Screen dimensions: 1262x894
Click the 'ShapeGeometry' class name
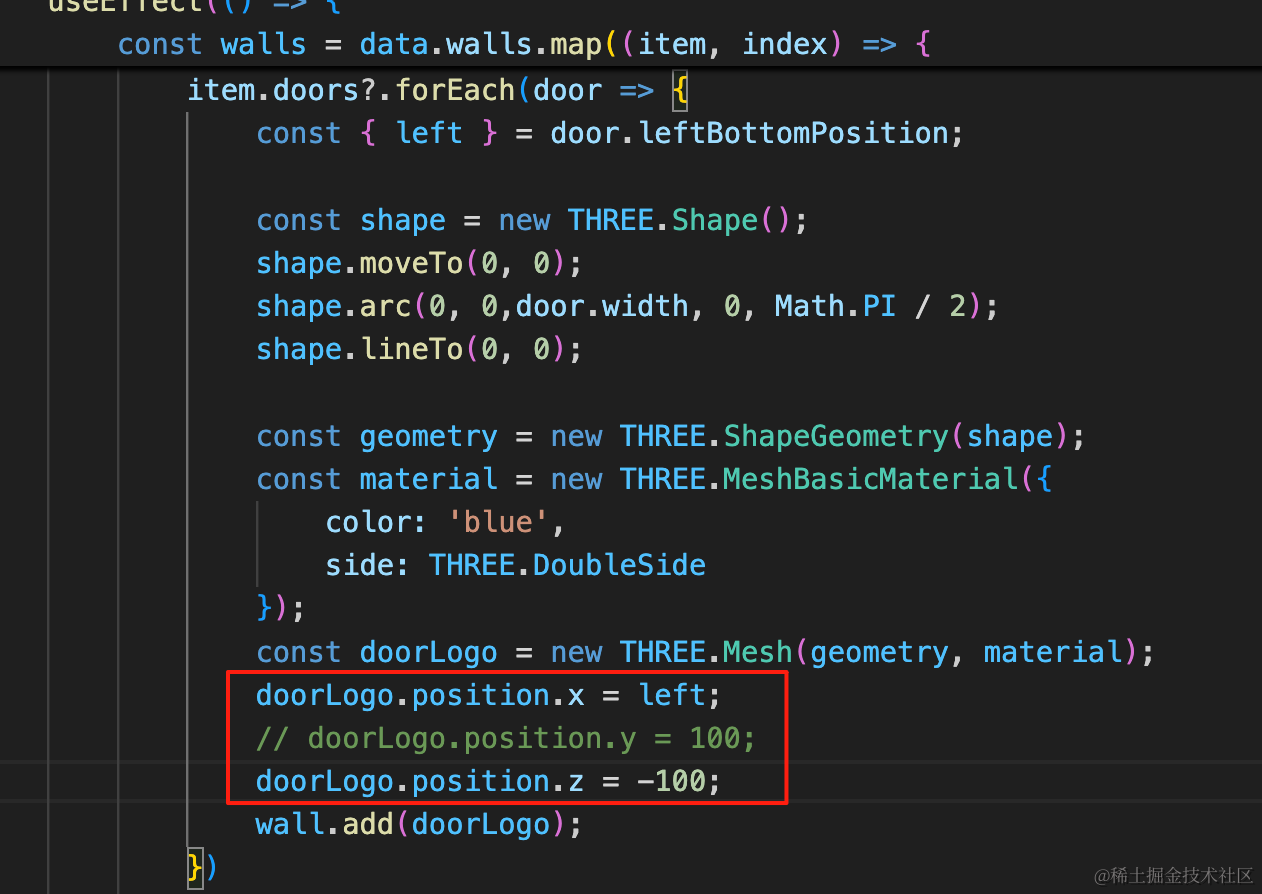(x=837, y=436)
